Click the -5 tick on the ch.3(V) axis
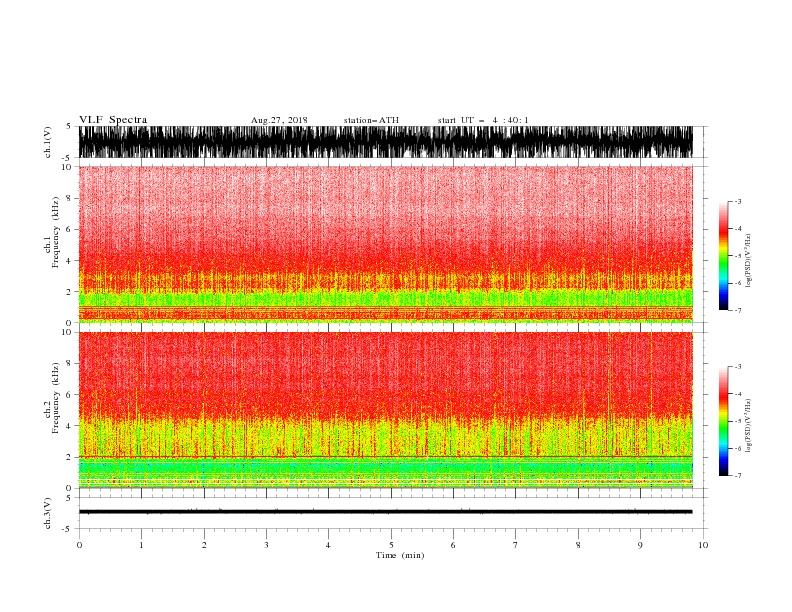This screenshot has height=612, width=792. coord(68,529)
